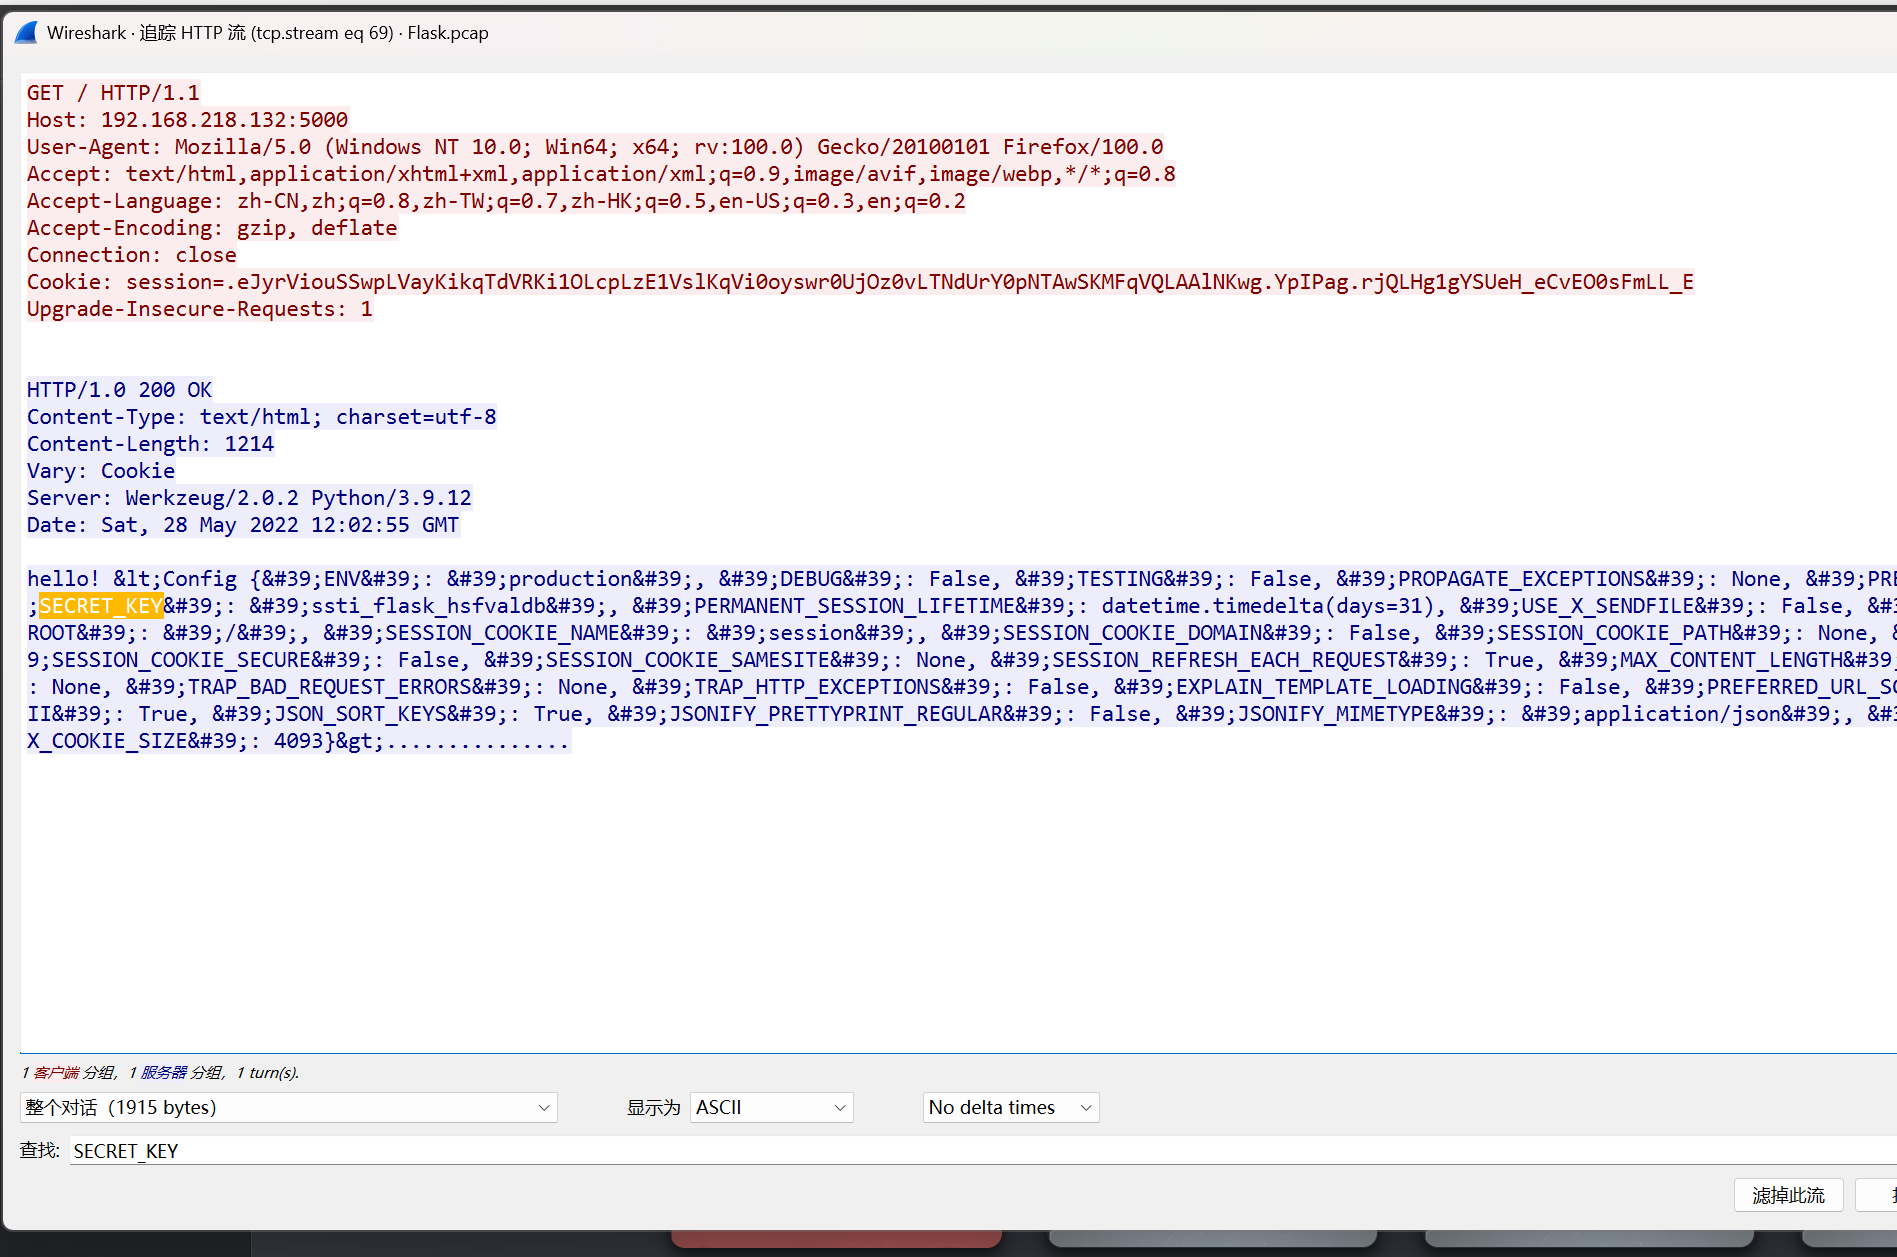Open the No delta times dropdown

coord(1010,1107)
